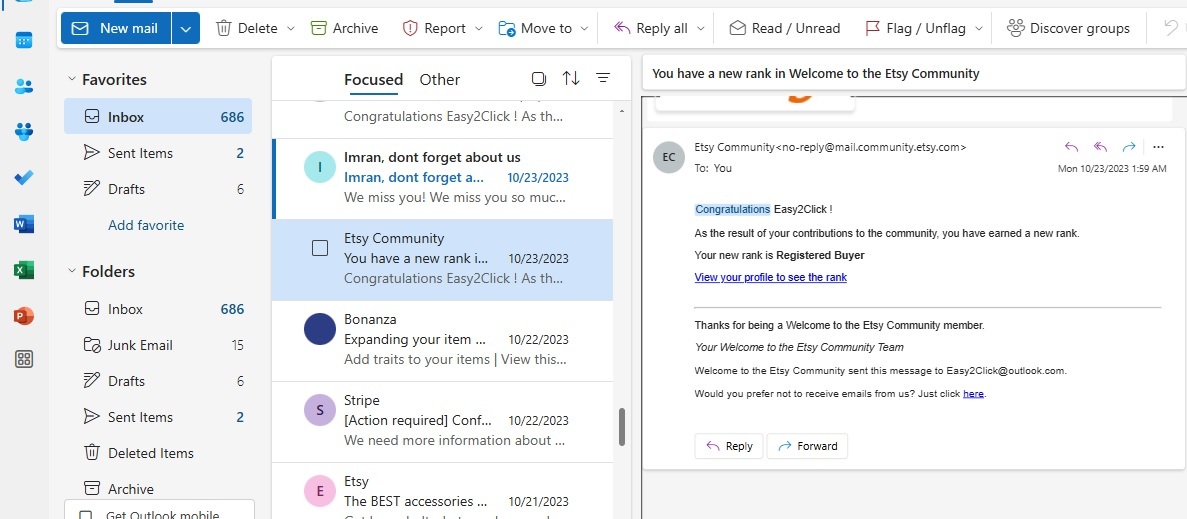Viewport: 1187px width, 519px height.
Task: Click the Stripe sender avatar
Action: pyautogui.click(x=320, y=410)
